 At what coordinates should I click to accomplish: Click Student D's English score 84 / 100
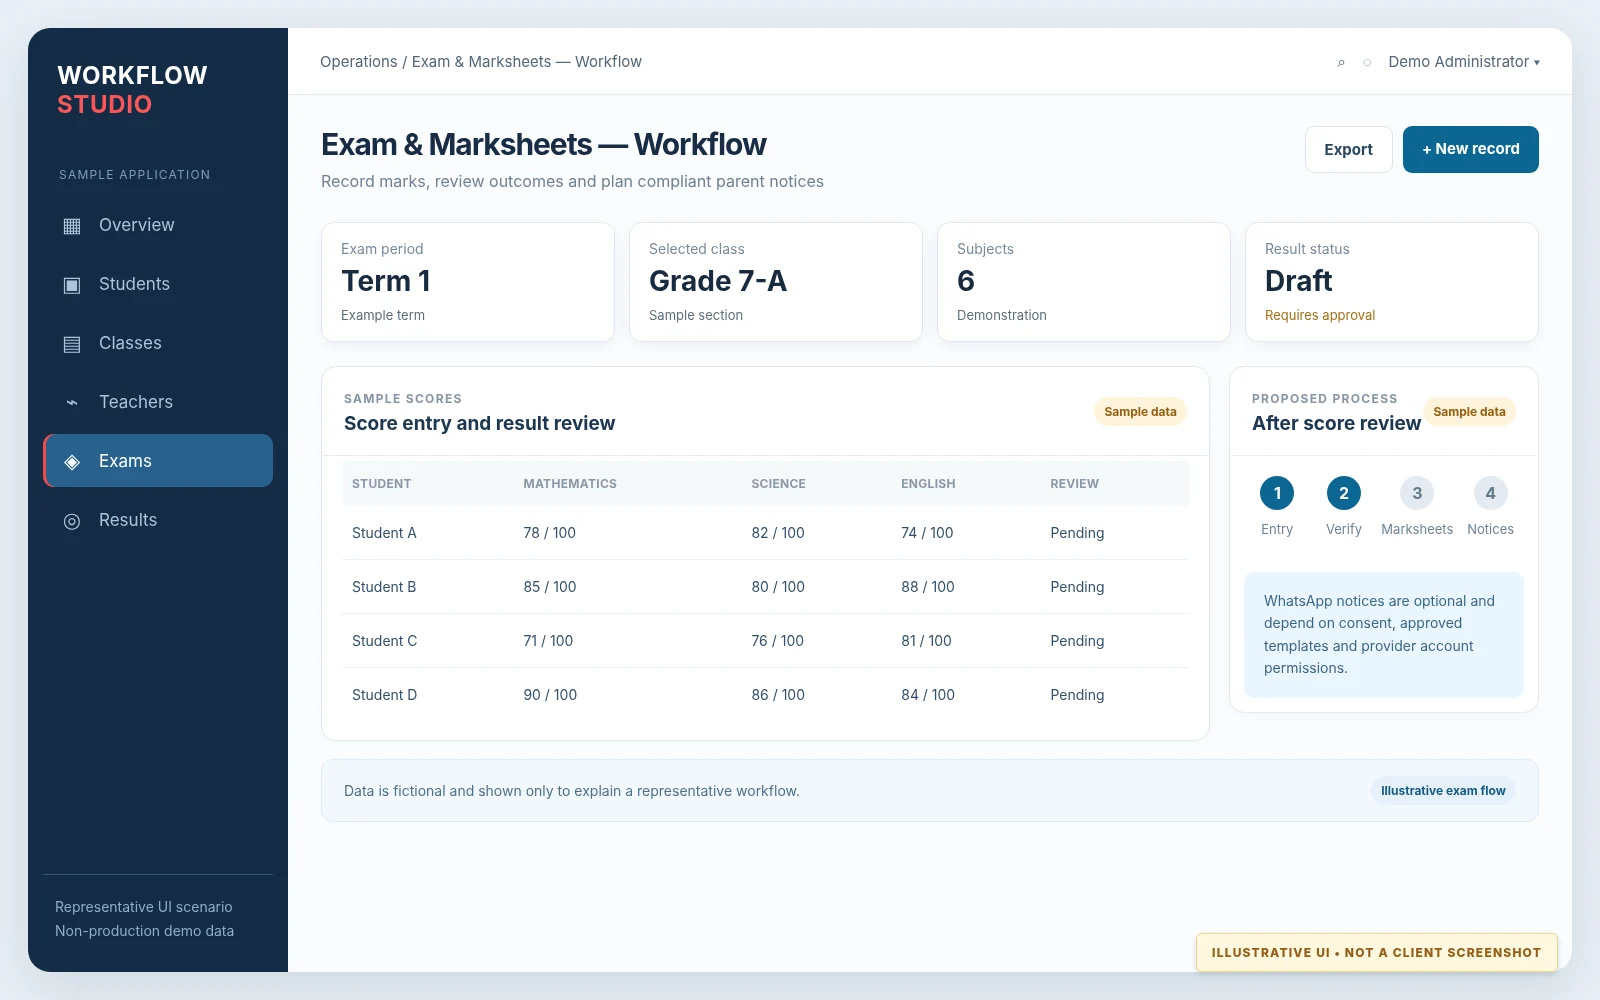click(x=928, y=695)
